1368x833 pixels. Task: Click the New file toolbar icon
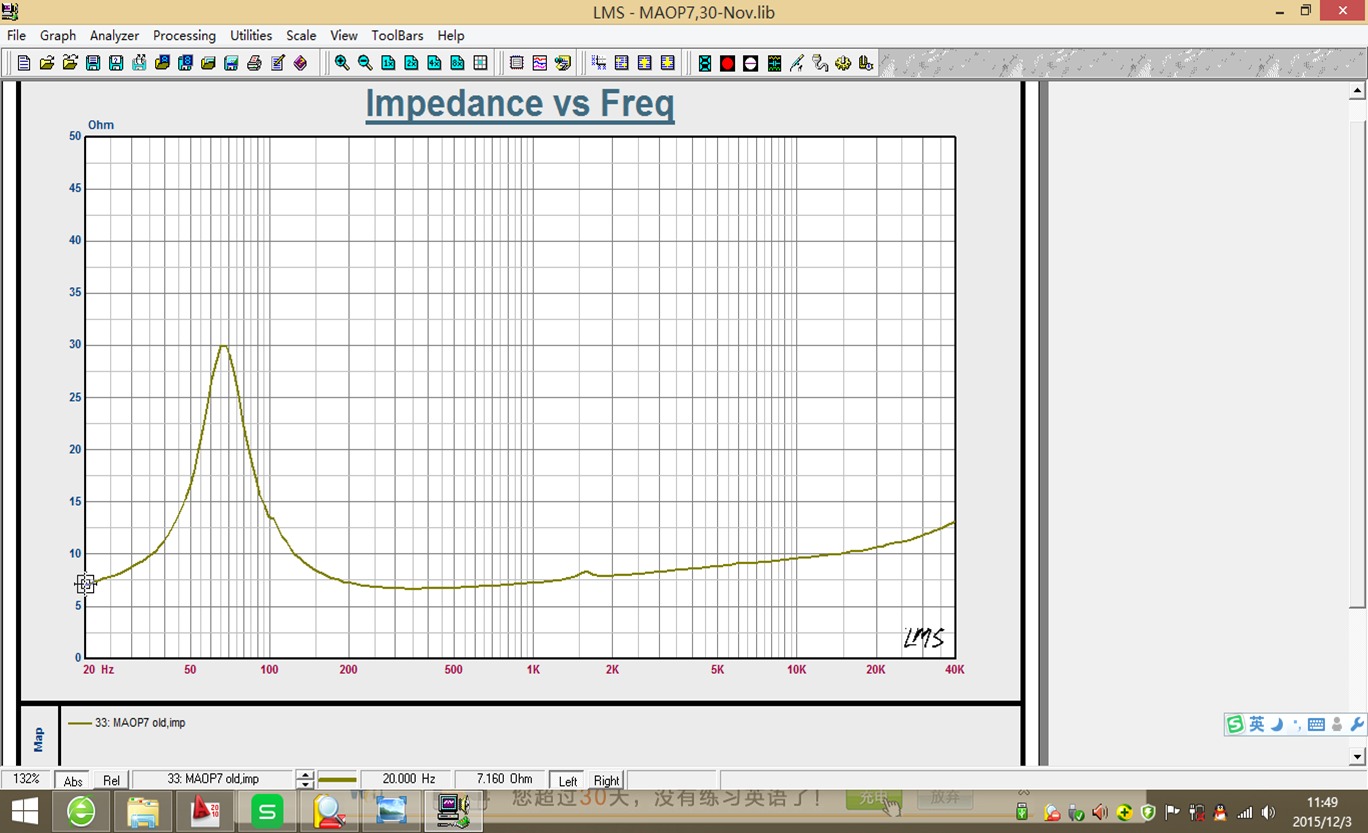click(24, 63)
